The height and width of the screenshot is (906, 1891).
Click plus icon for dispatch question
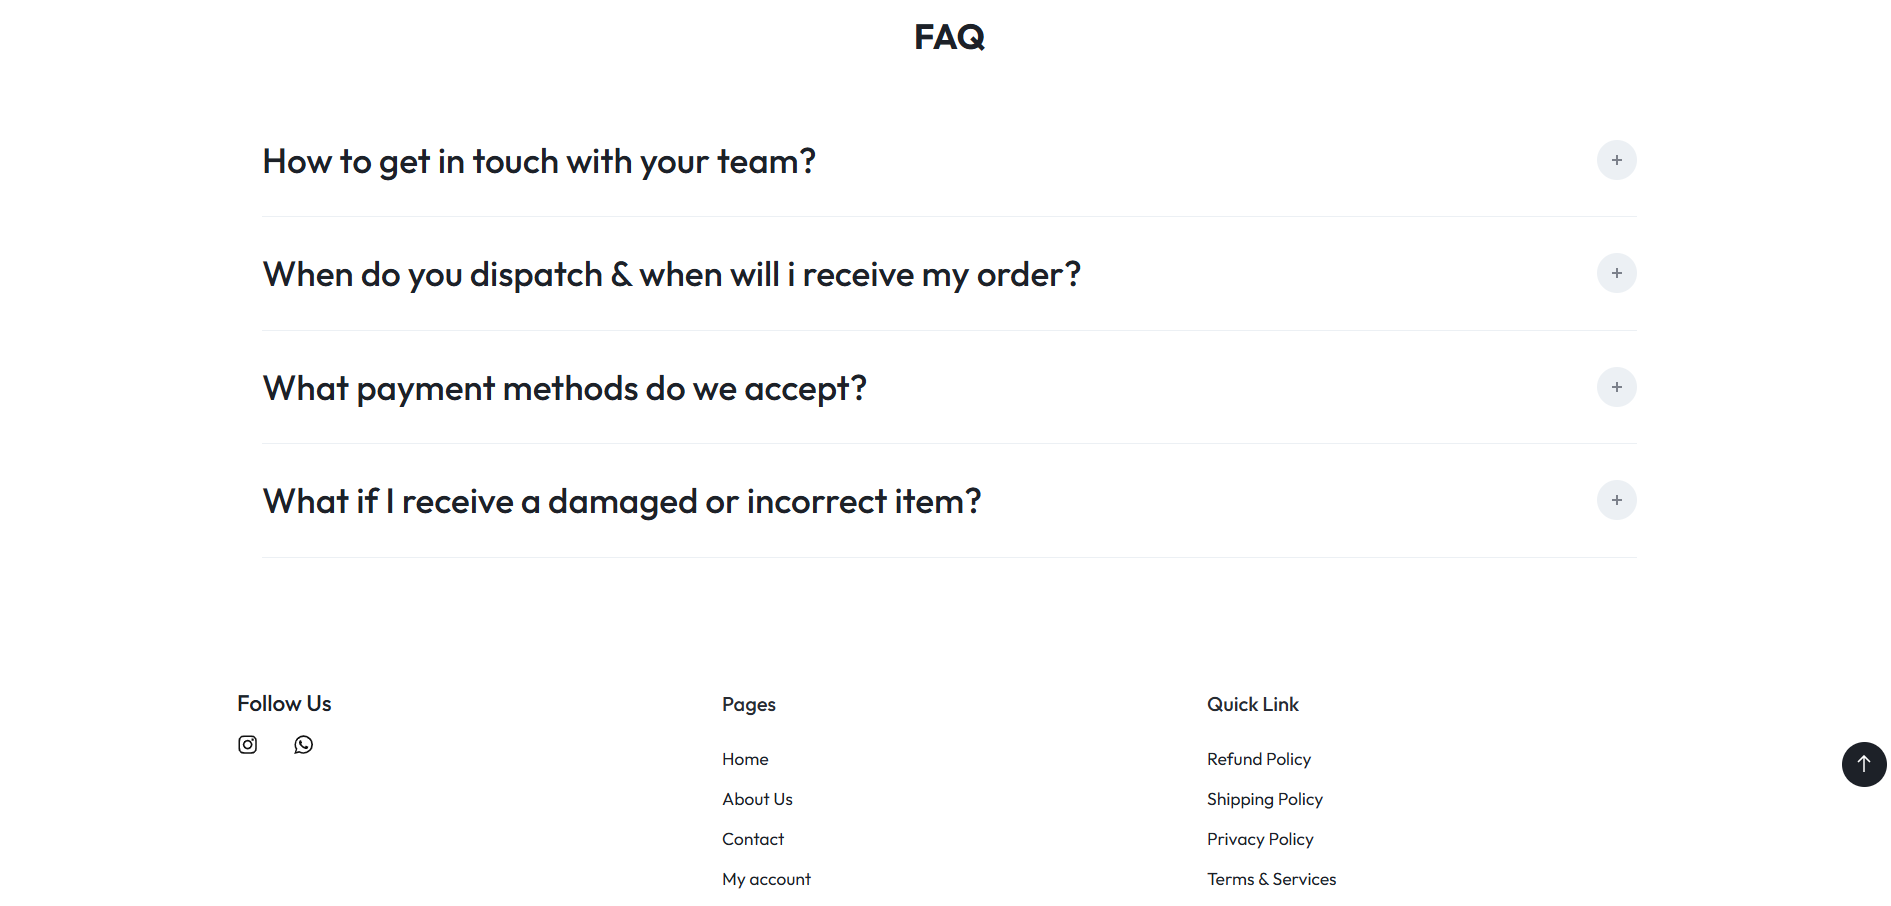(1616, 273)
